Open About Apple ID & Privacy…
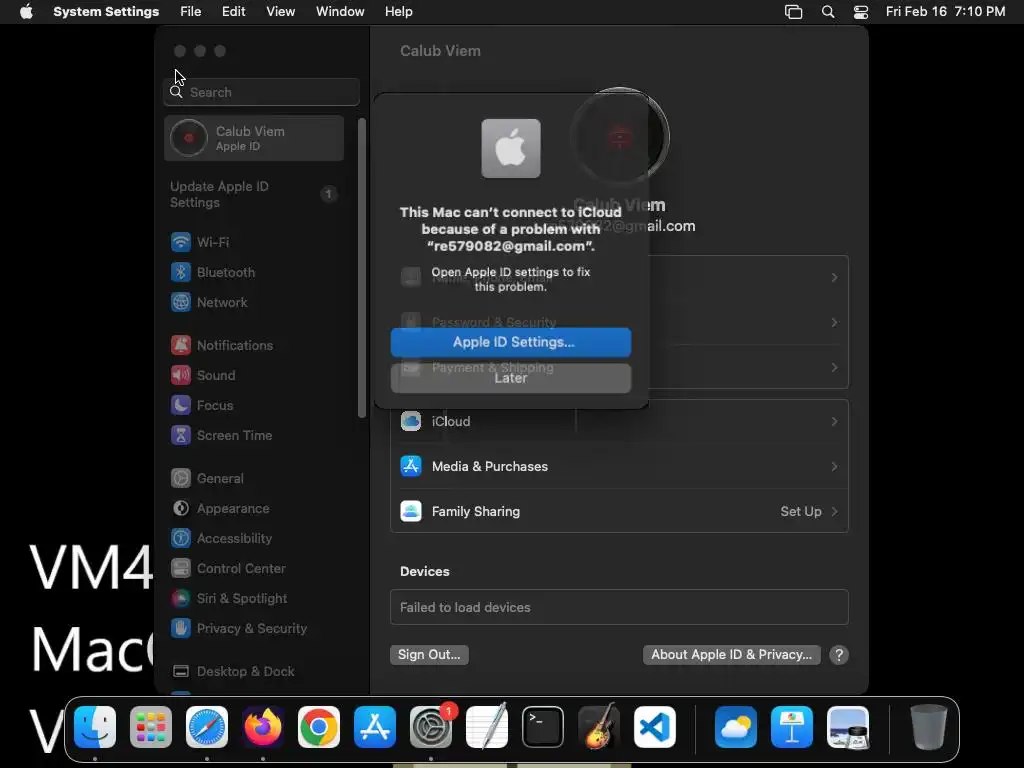The height and width of the screenshot is (768, 1024). pos(731,654)
